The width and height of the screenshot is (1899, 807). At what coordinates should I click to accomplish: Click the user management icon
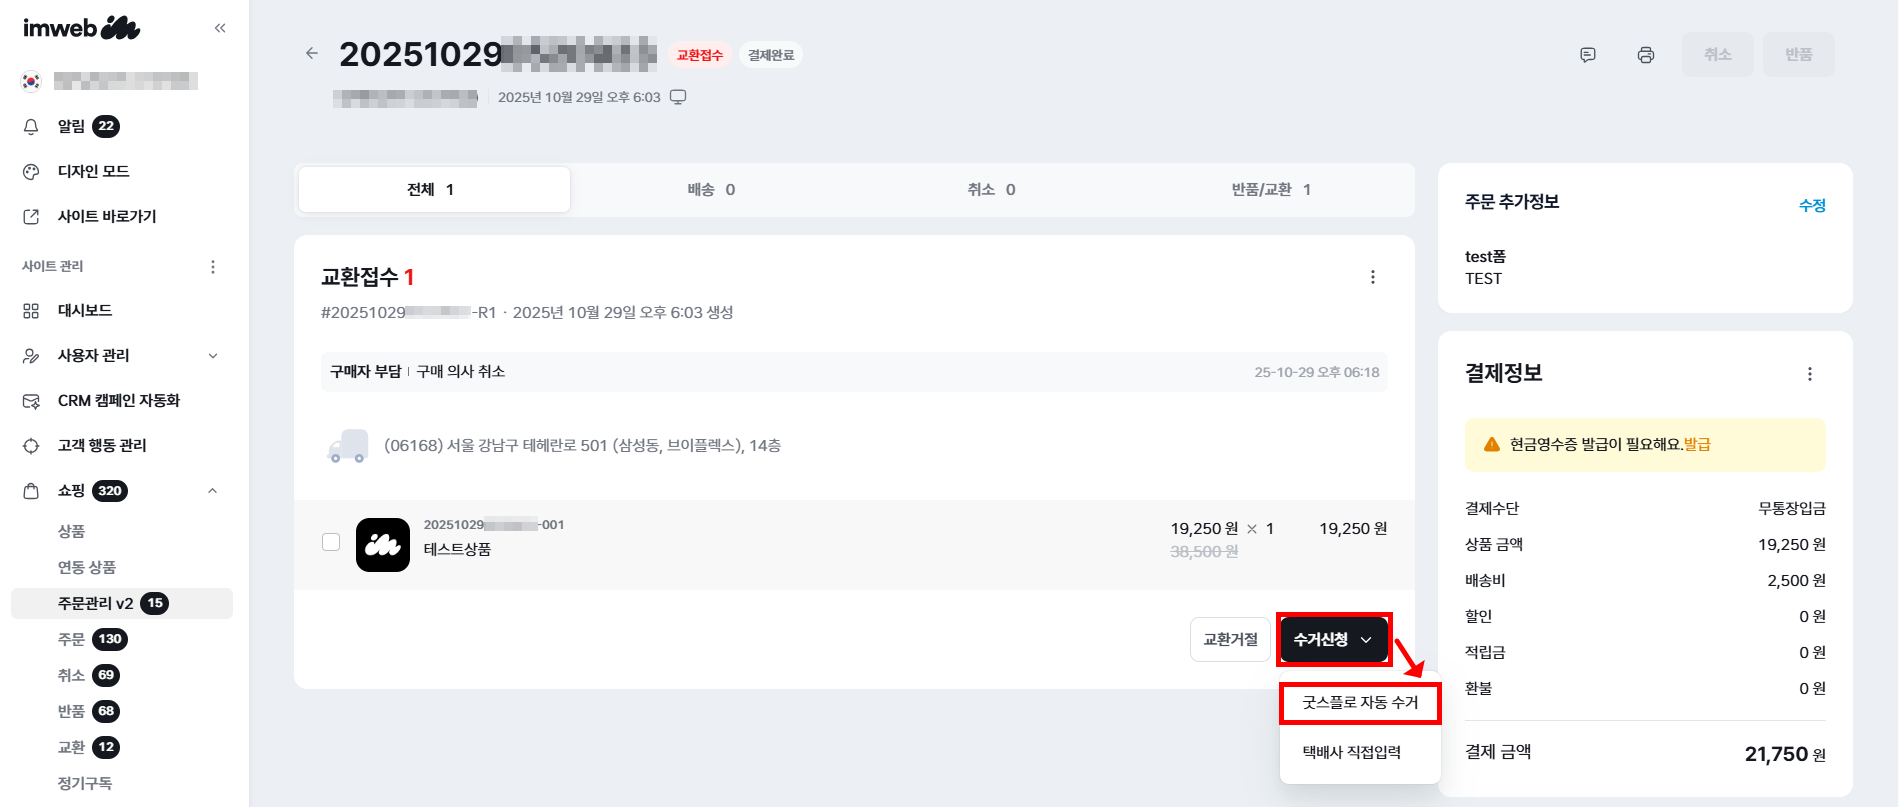(31, 356)
